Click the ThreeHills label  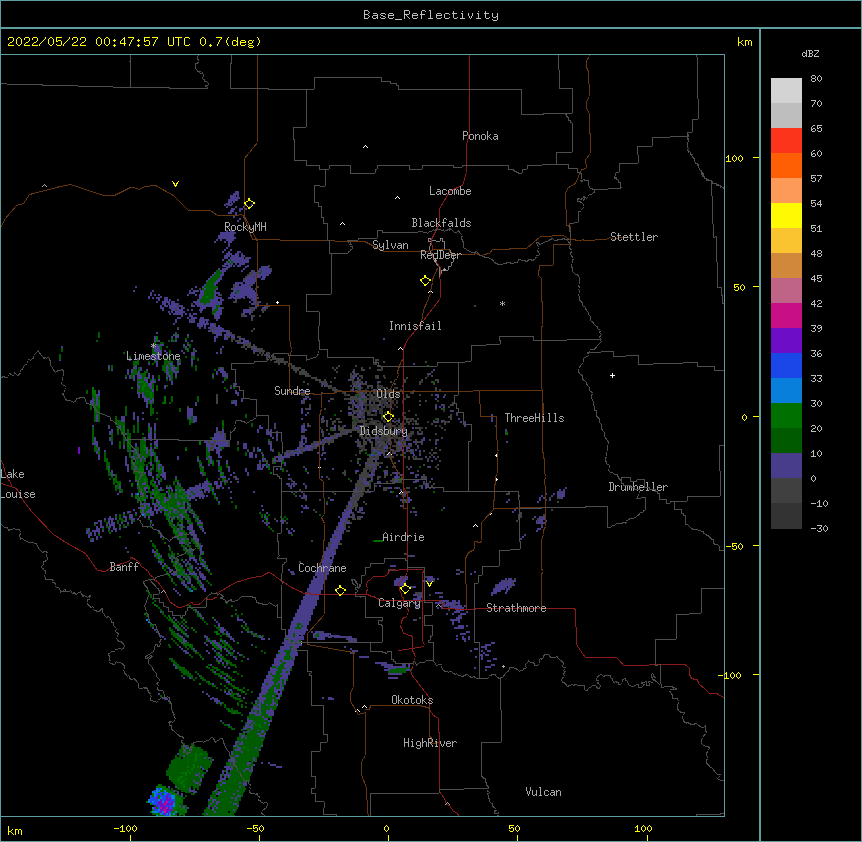(534, 418)
